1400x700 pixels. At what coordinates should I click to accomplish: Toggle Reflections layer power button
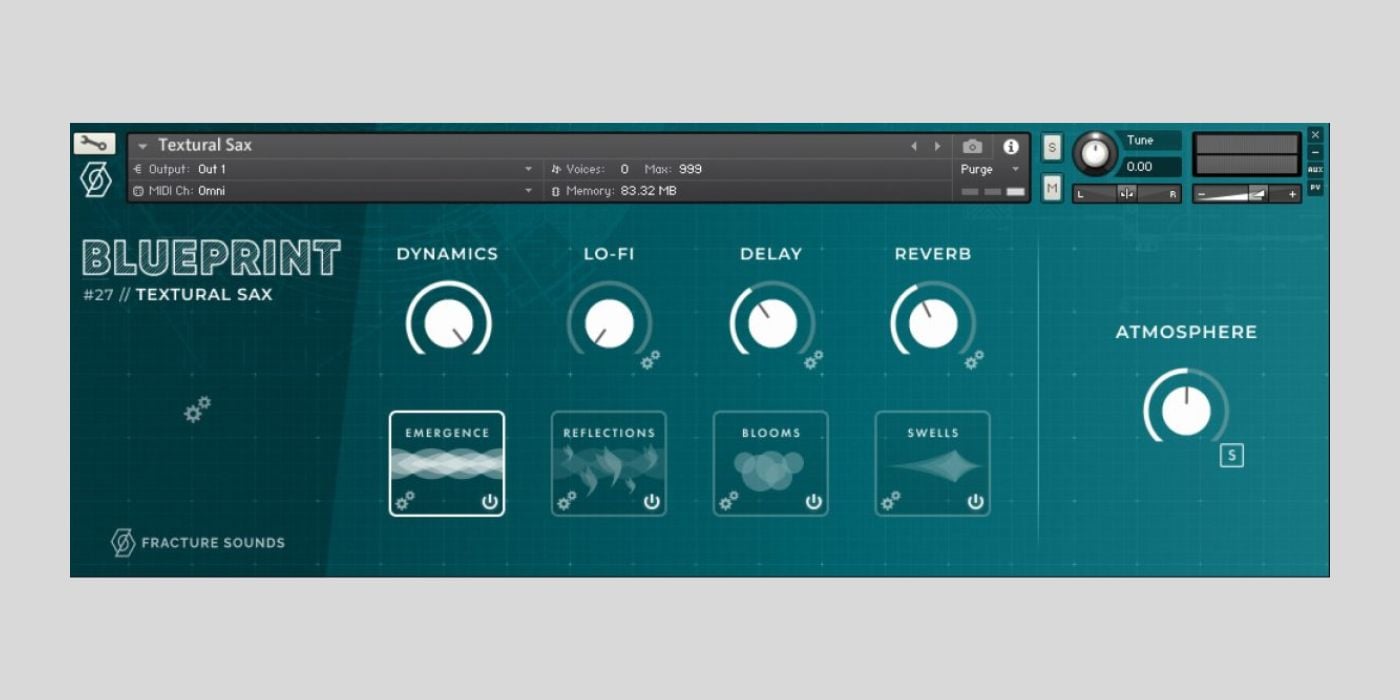click(652, 502)
